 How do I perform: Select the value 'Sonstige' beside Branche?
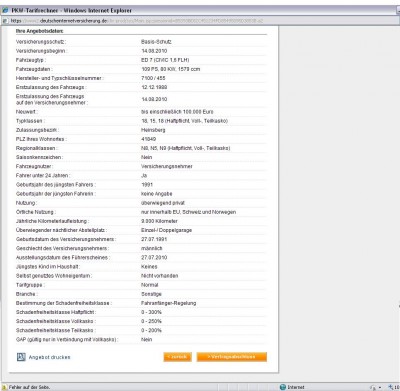(x=151, y=294)
